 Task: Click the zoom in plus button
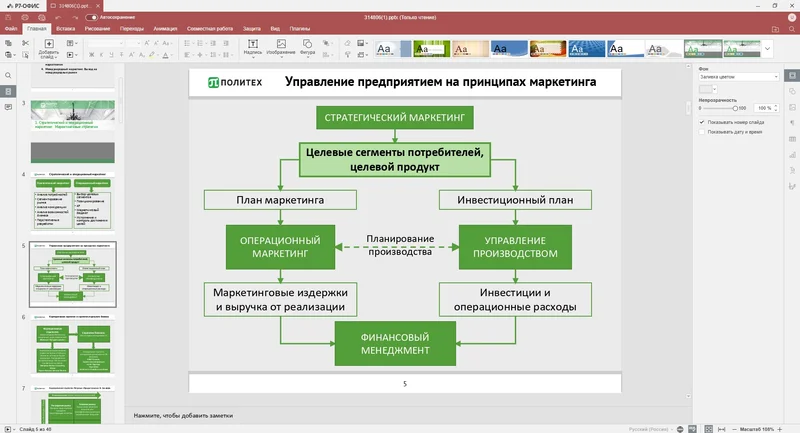pos(780,429)
